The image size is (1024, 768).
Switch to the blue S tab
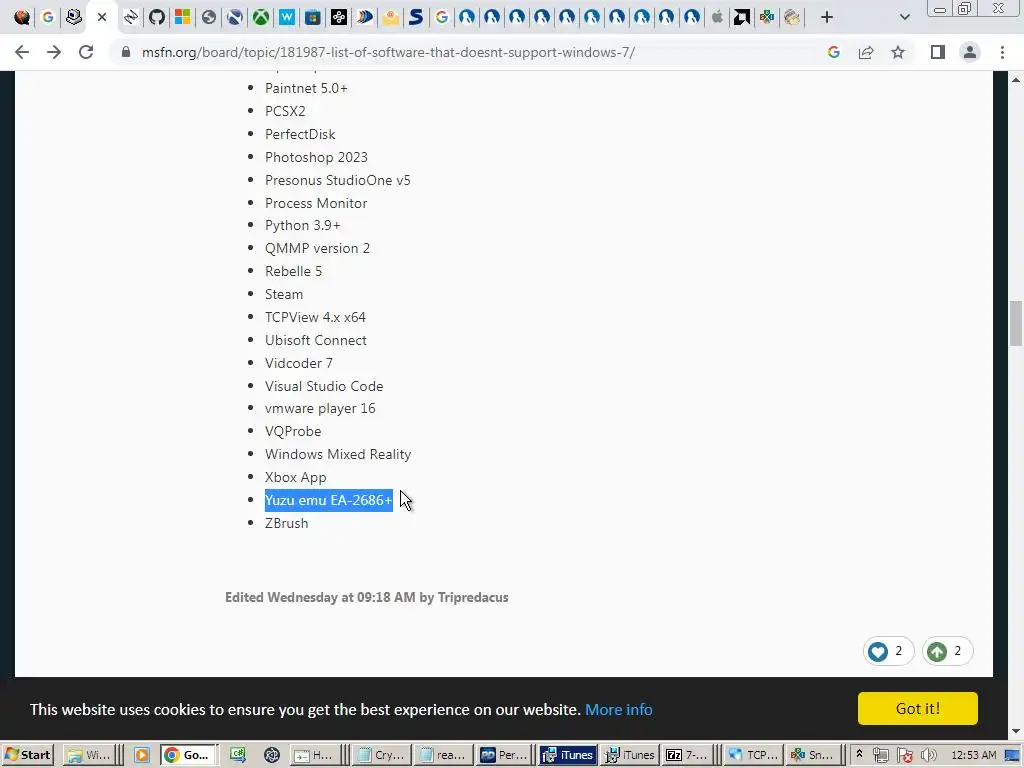[x=416, y=18]
